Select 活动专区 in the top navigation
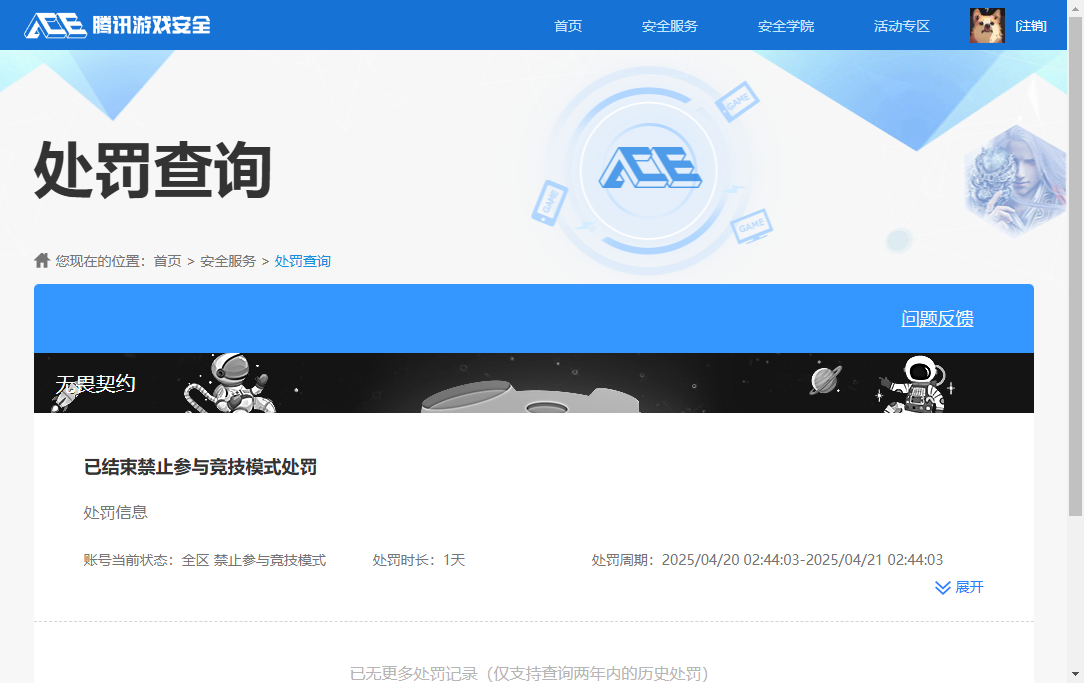The image size is (1084, 683). point(901,26)
